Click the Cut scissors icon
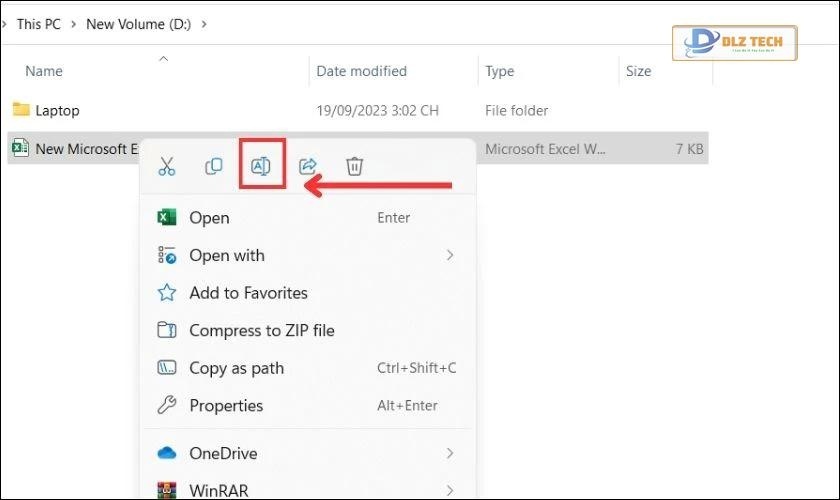This screenshot has height=500, width=840. [x=167, y=167]
